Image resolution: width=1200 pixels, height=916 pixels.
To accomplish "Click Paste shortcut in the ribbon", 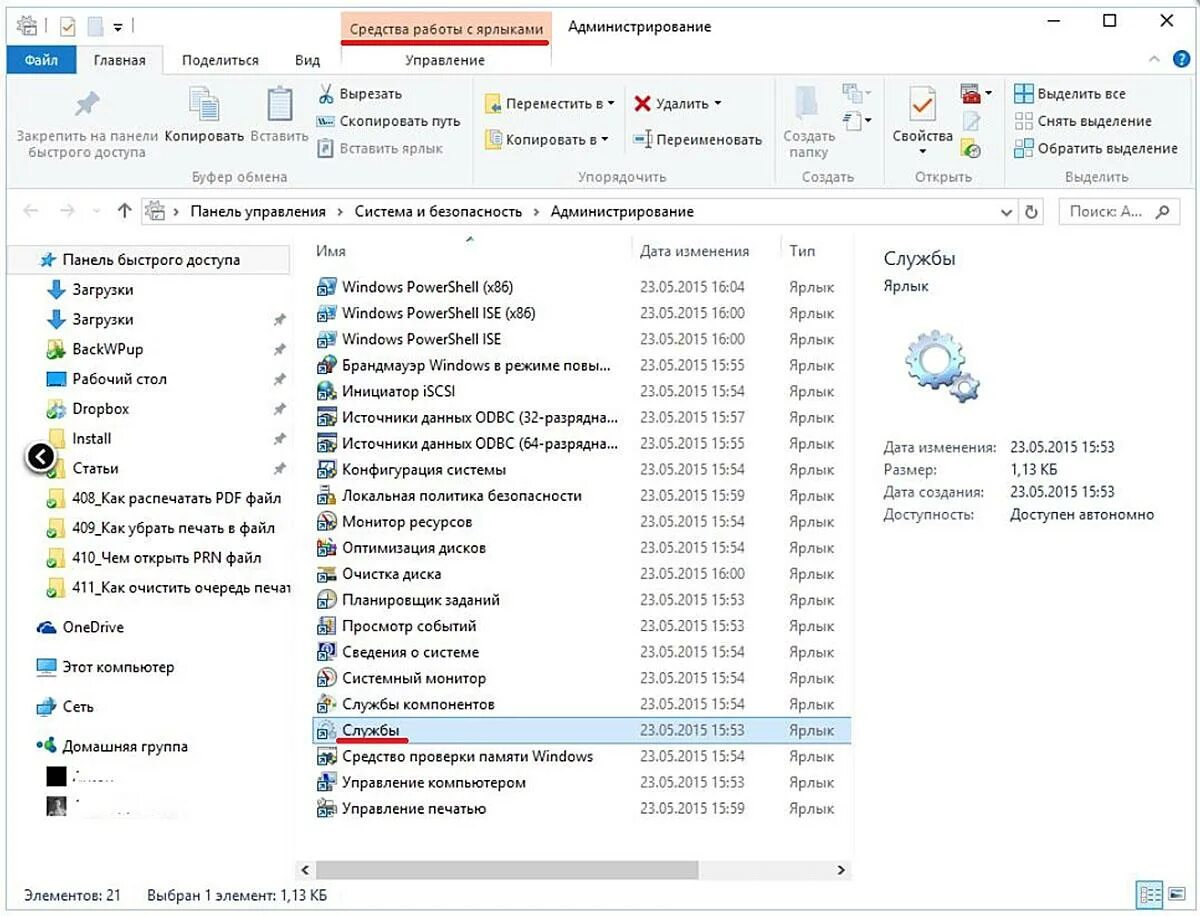I will click(380, 148).
